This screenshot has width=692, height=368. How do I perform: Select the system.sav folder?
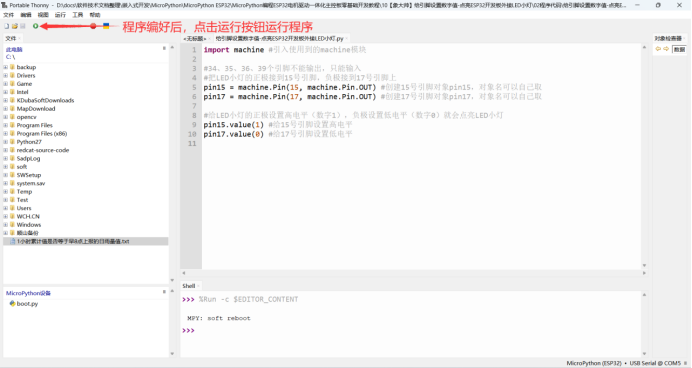point(31,183)
